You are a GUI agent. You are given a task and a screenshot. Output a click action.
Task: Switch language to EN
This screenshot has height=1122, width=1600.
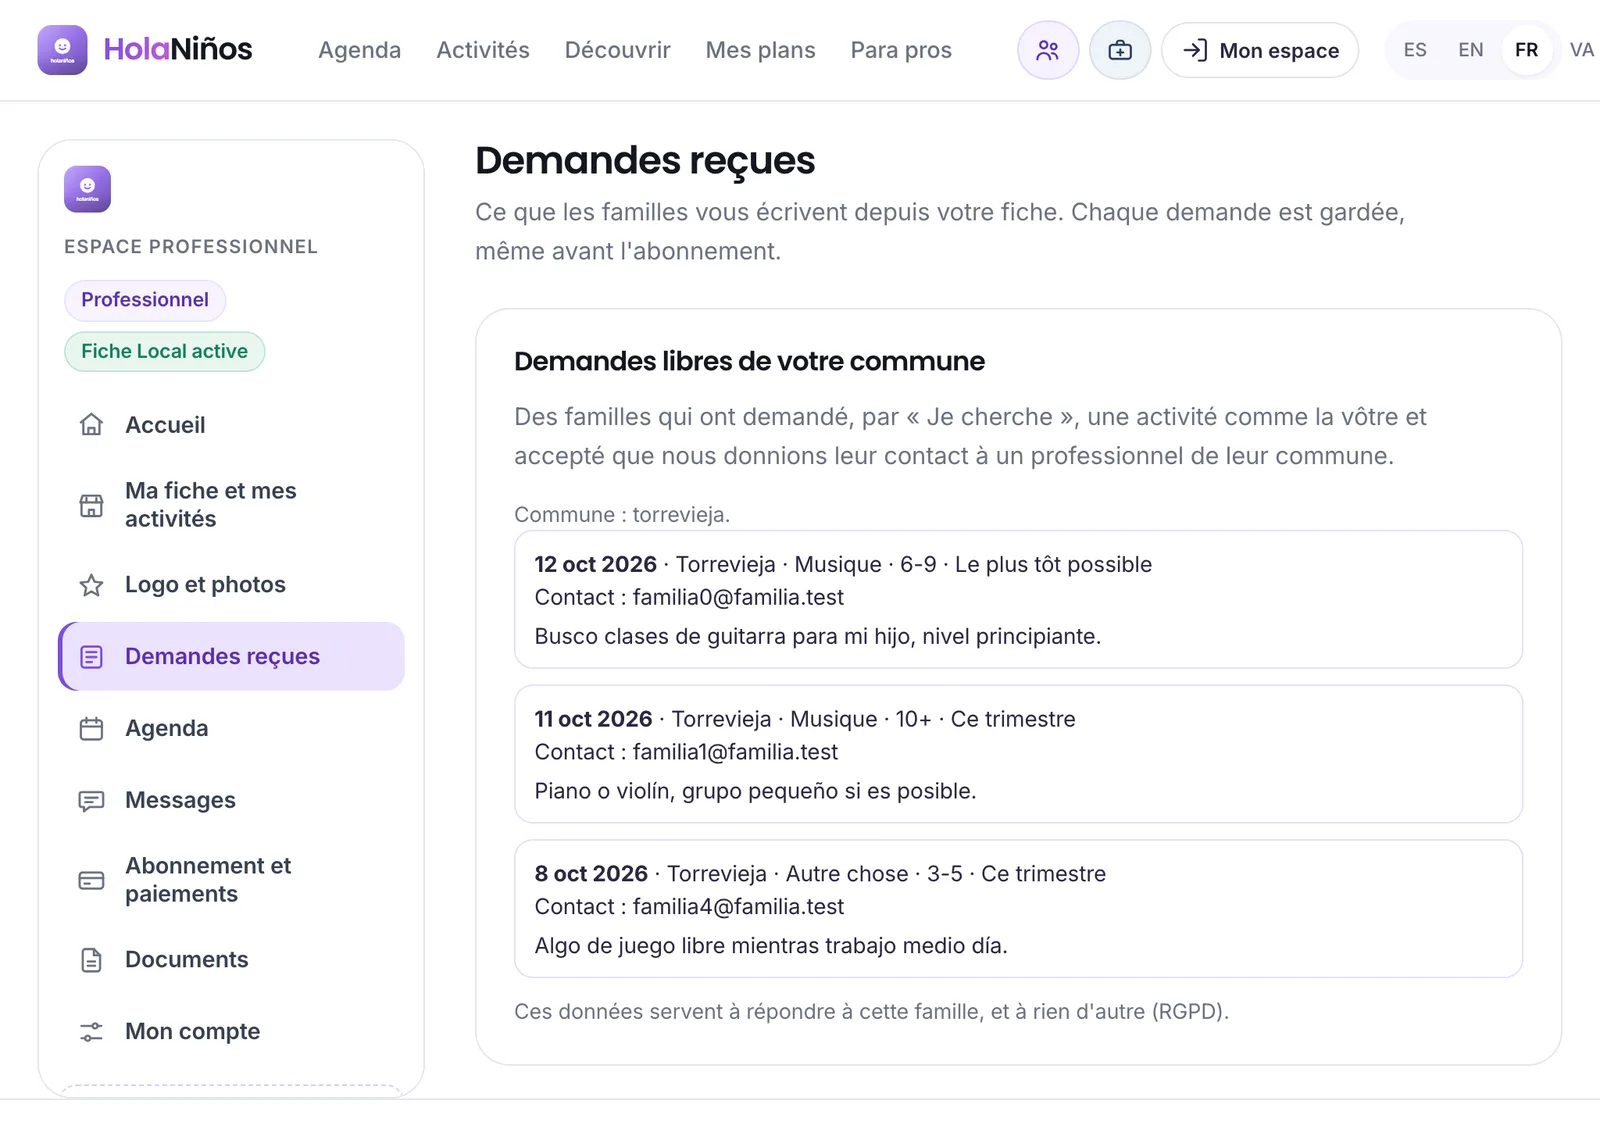pyautogui.click(x=1471, y=50)
